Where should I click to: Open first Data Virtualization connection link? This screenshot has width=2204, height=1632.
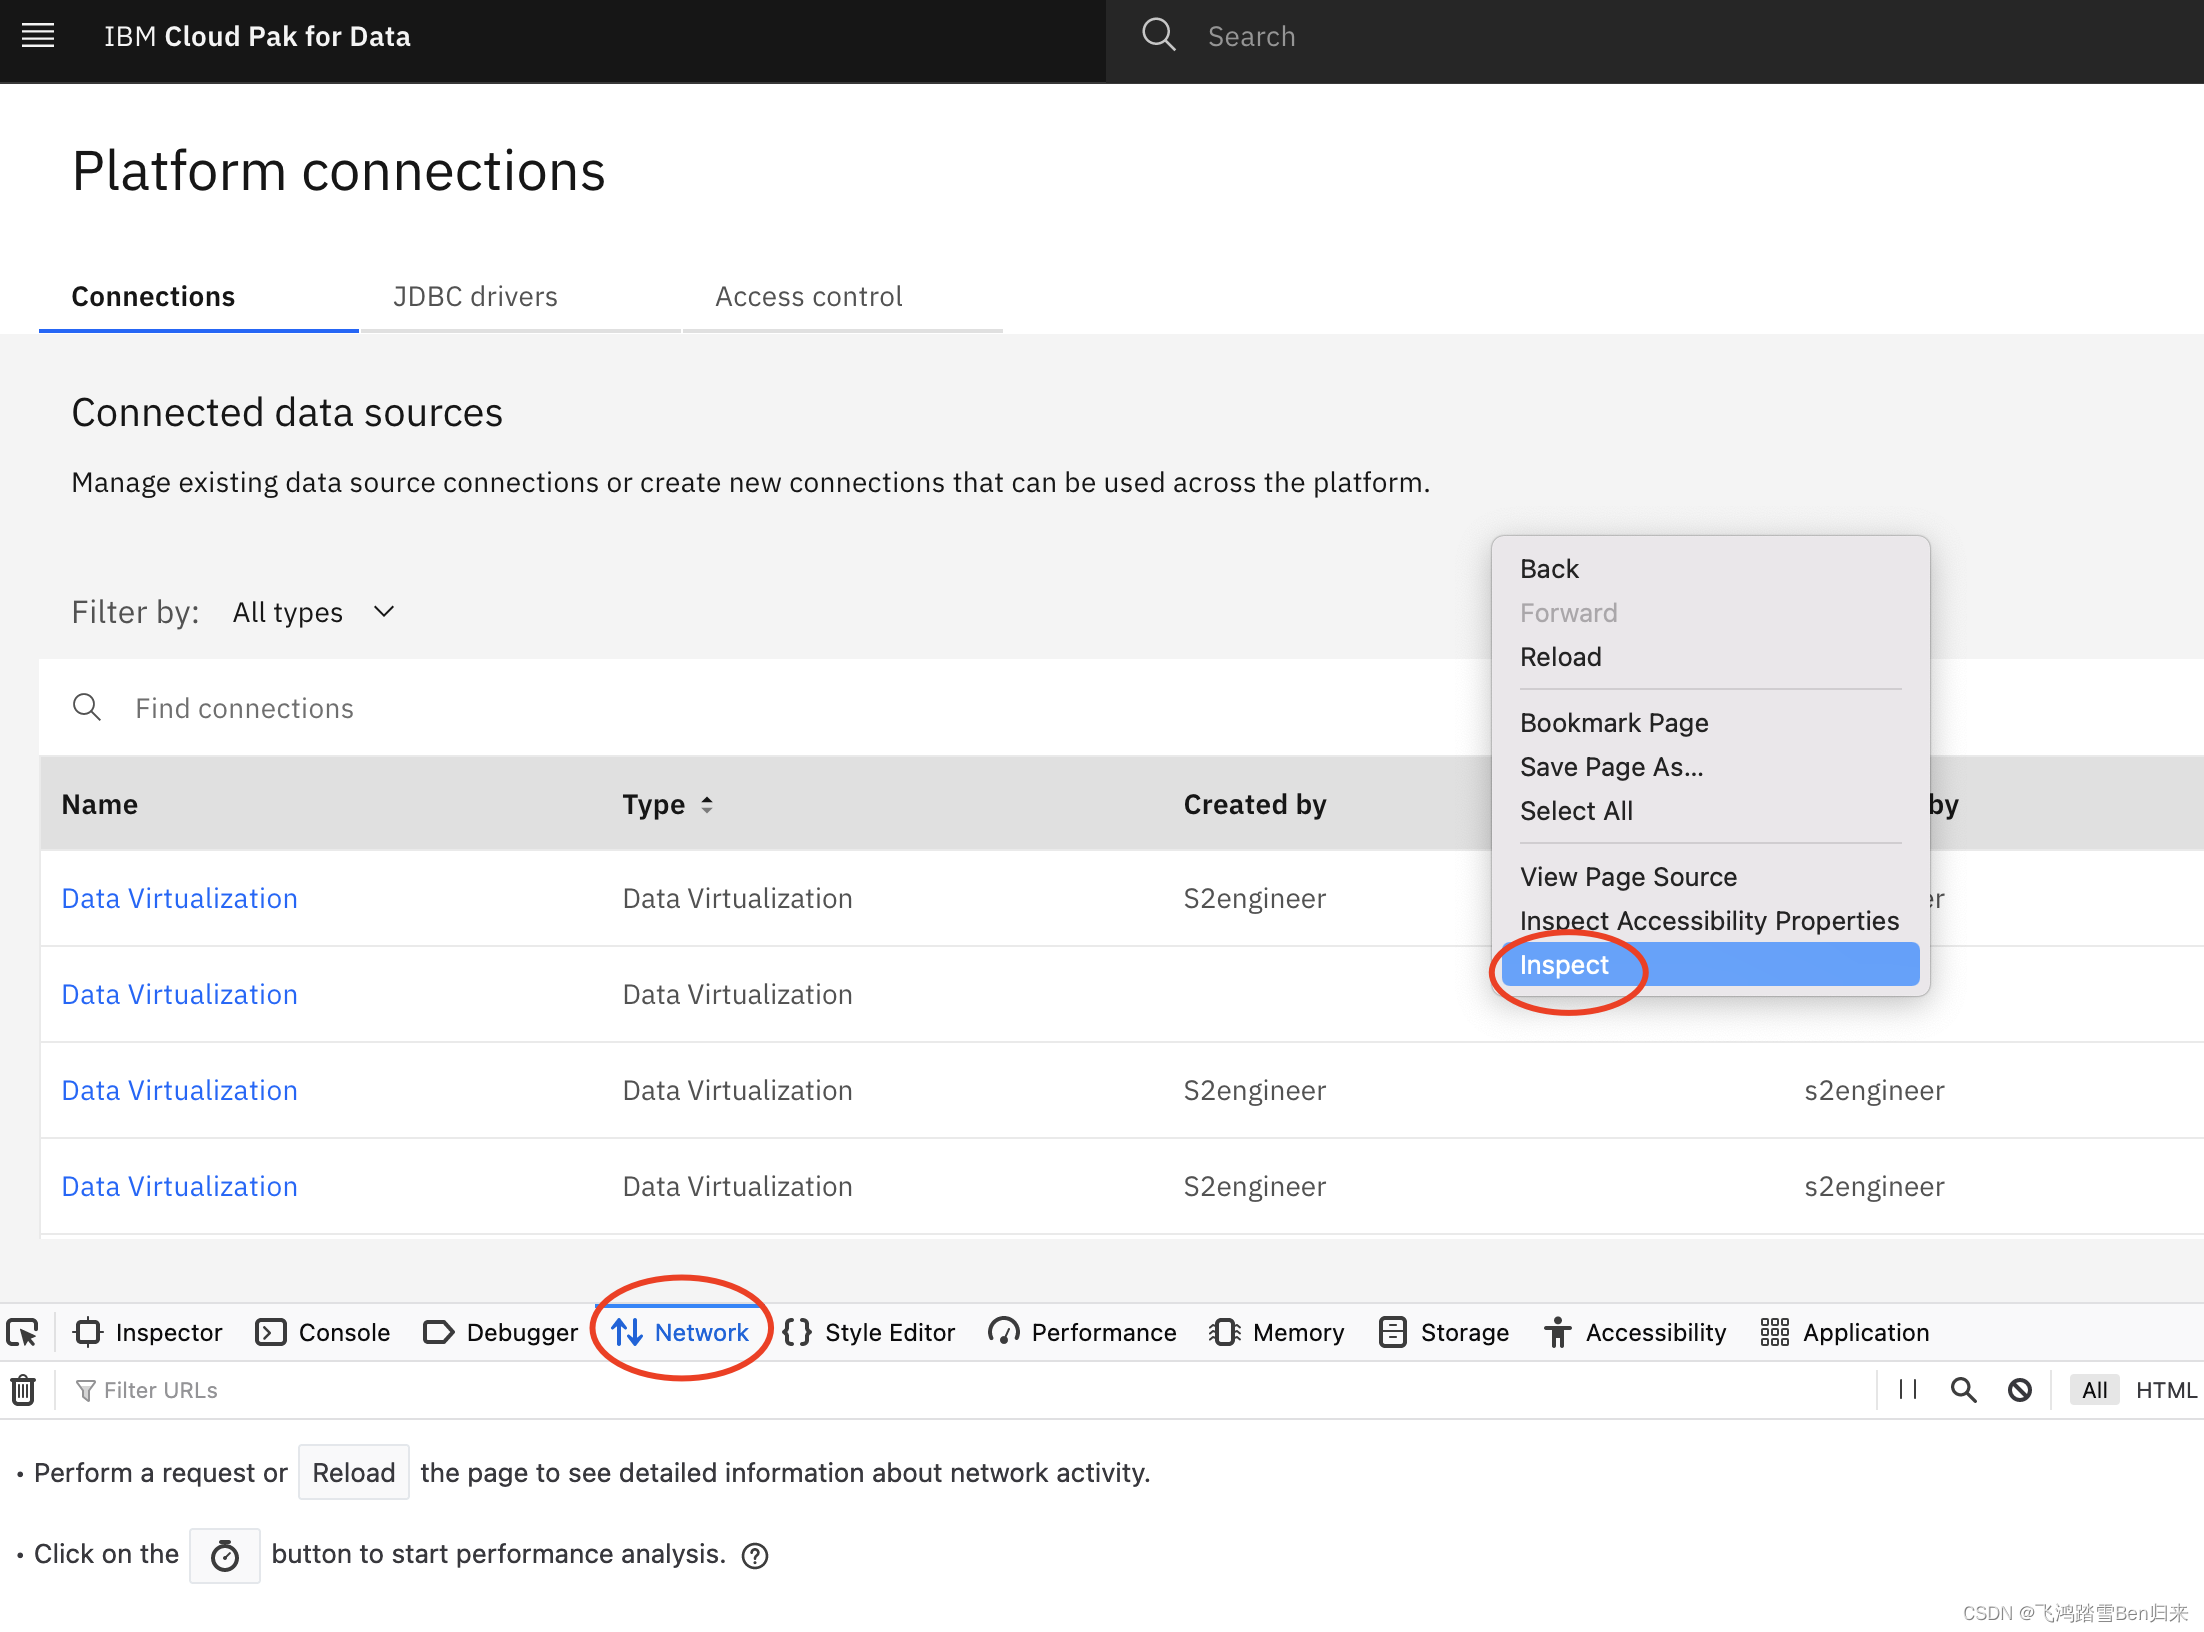click(178, 898)
